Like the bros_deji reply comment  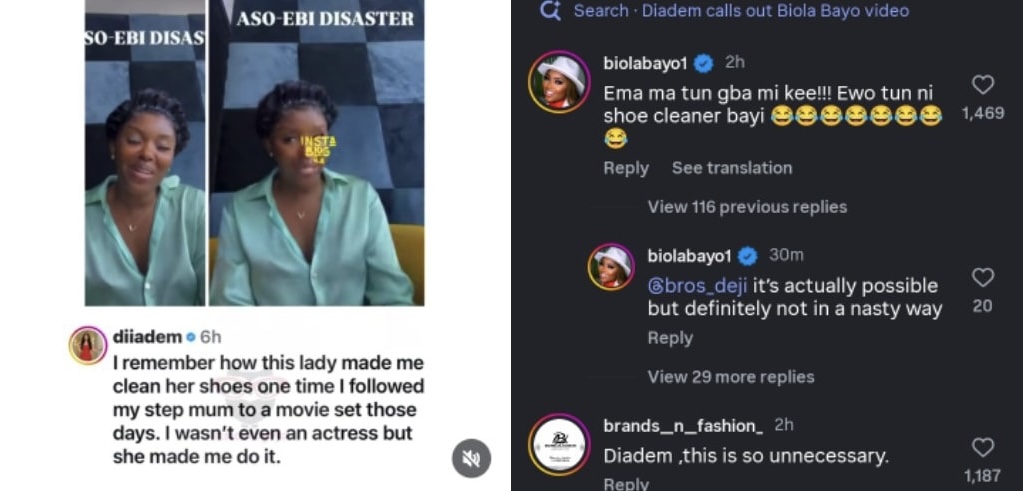(983, 278)
